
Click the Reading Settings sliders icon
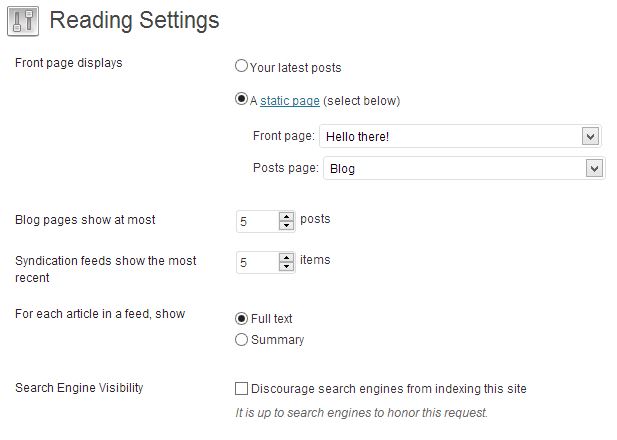[23, 21]
